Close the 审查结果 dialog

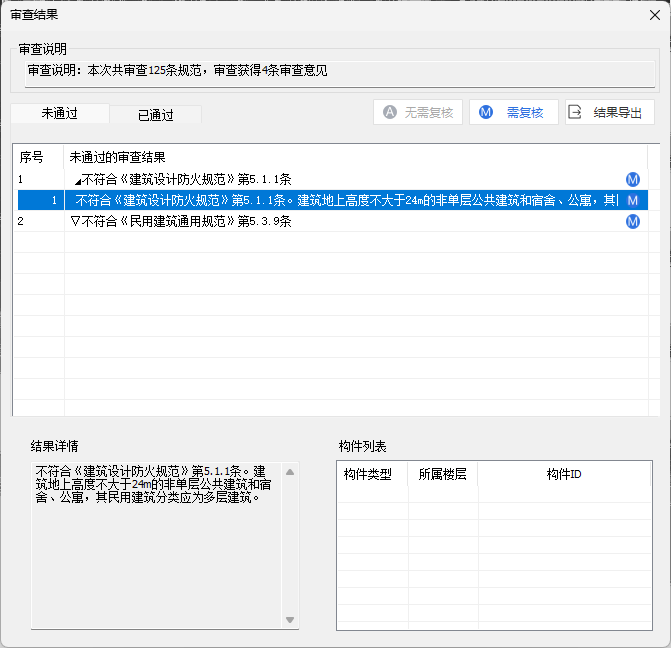[654, 15]
